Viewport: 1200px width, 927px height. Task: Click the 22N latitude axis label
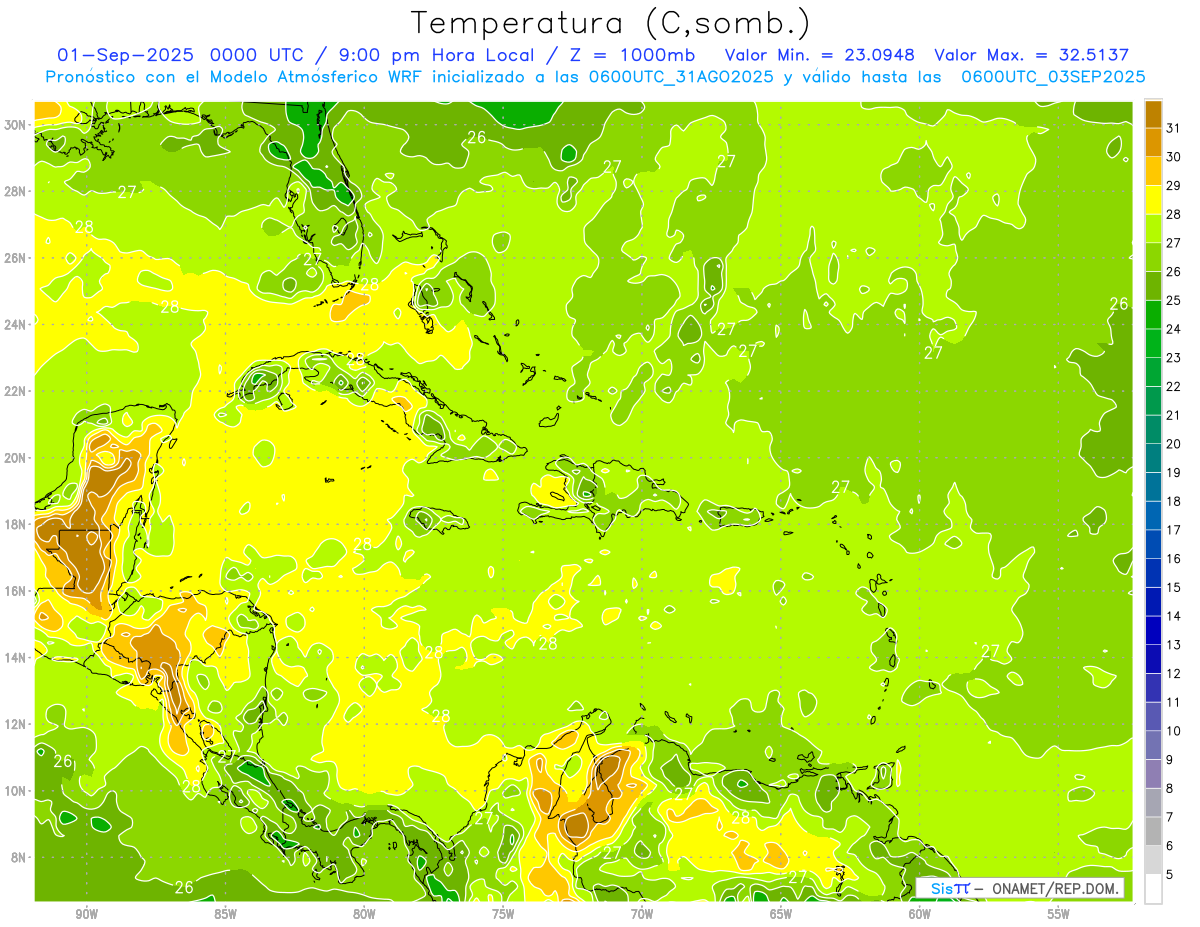tap(16, 391)
